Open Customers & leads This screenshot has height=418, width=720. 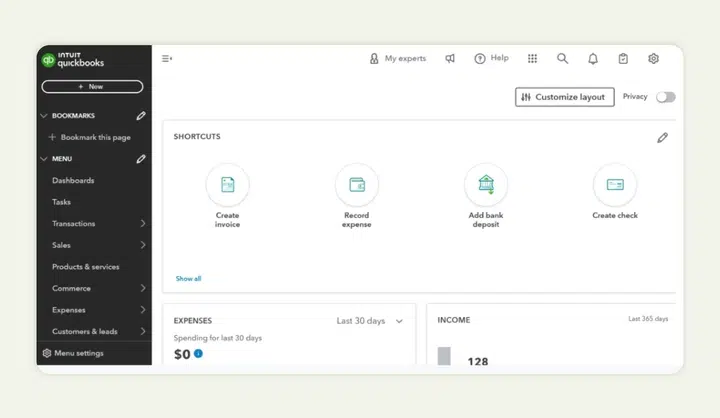tap(84, 332)
